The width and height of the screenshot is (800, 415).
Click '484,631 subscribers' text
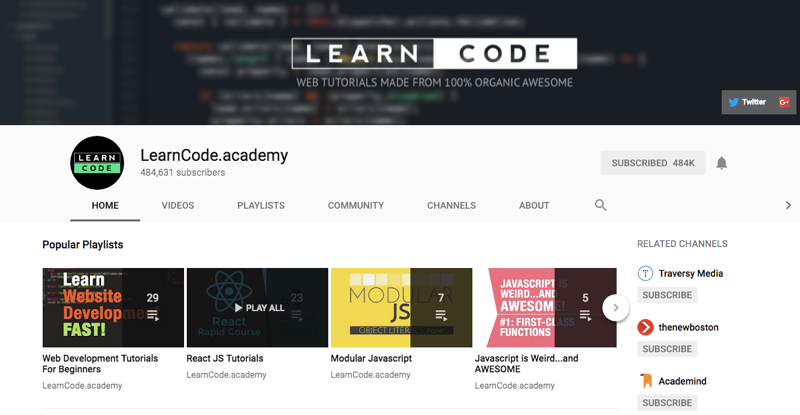(183, 173)
